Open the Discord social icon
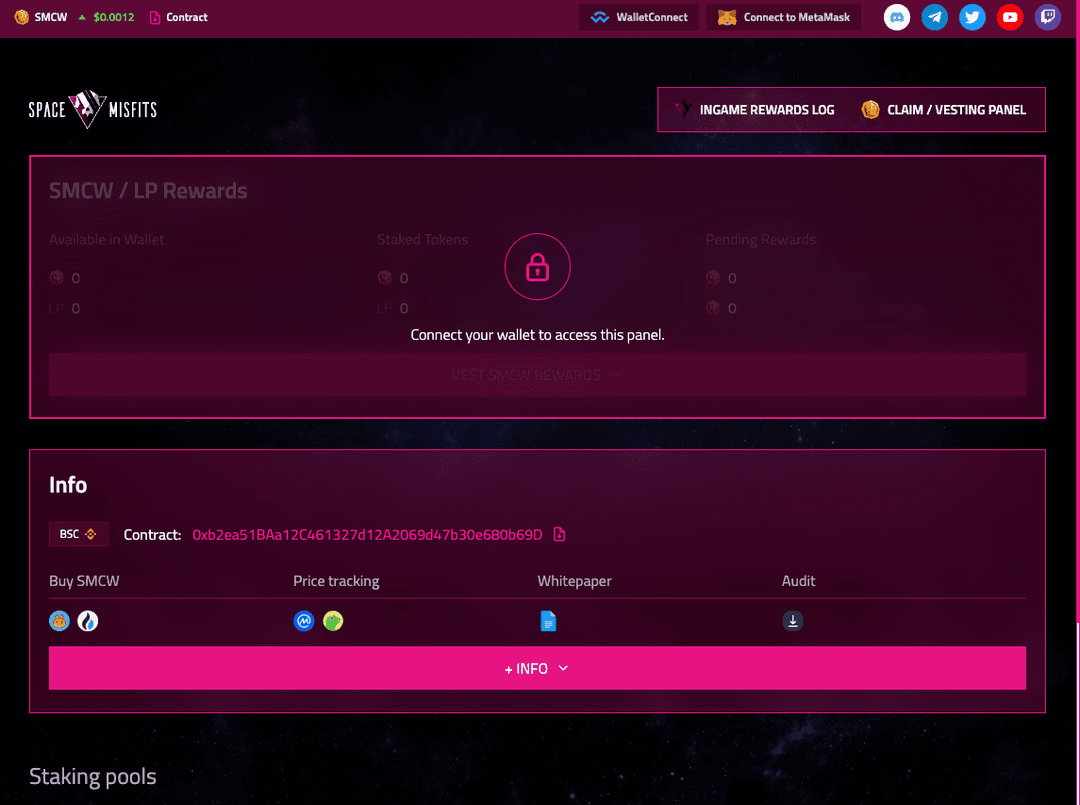The image size is (1080, 805). pos(897,17)
